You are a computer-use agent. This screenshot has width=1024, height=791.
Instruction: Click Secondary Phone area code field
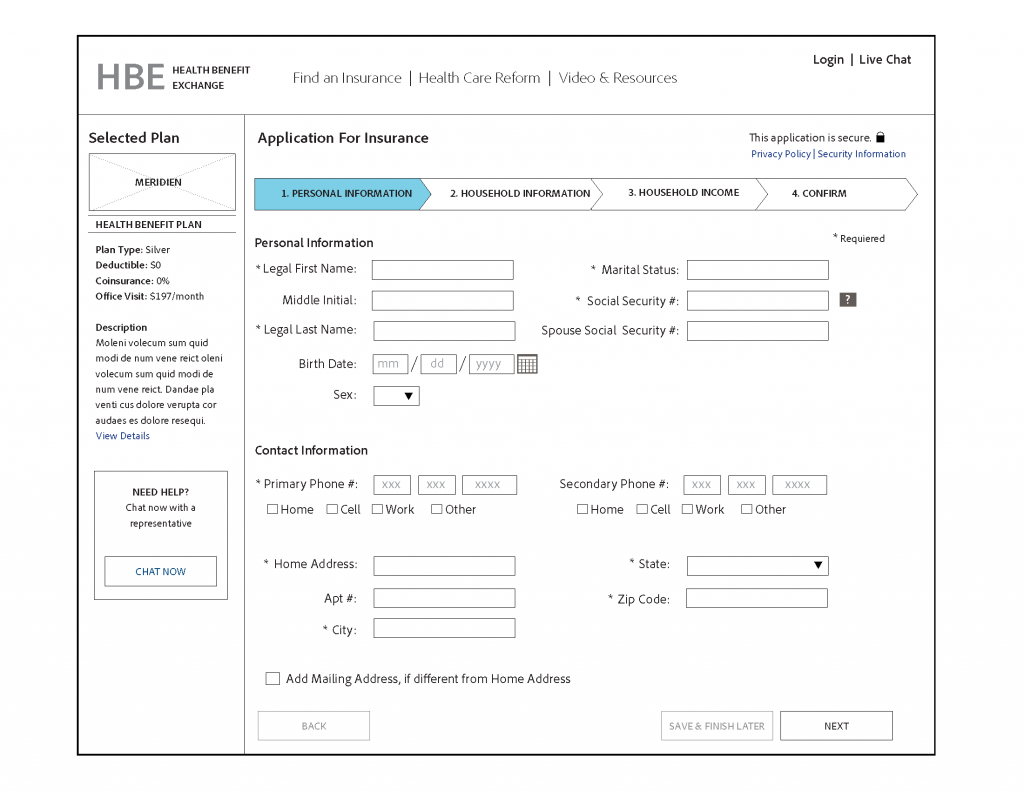pos(702,485)
